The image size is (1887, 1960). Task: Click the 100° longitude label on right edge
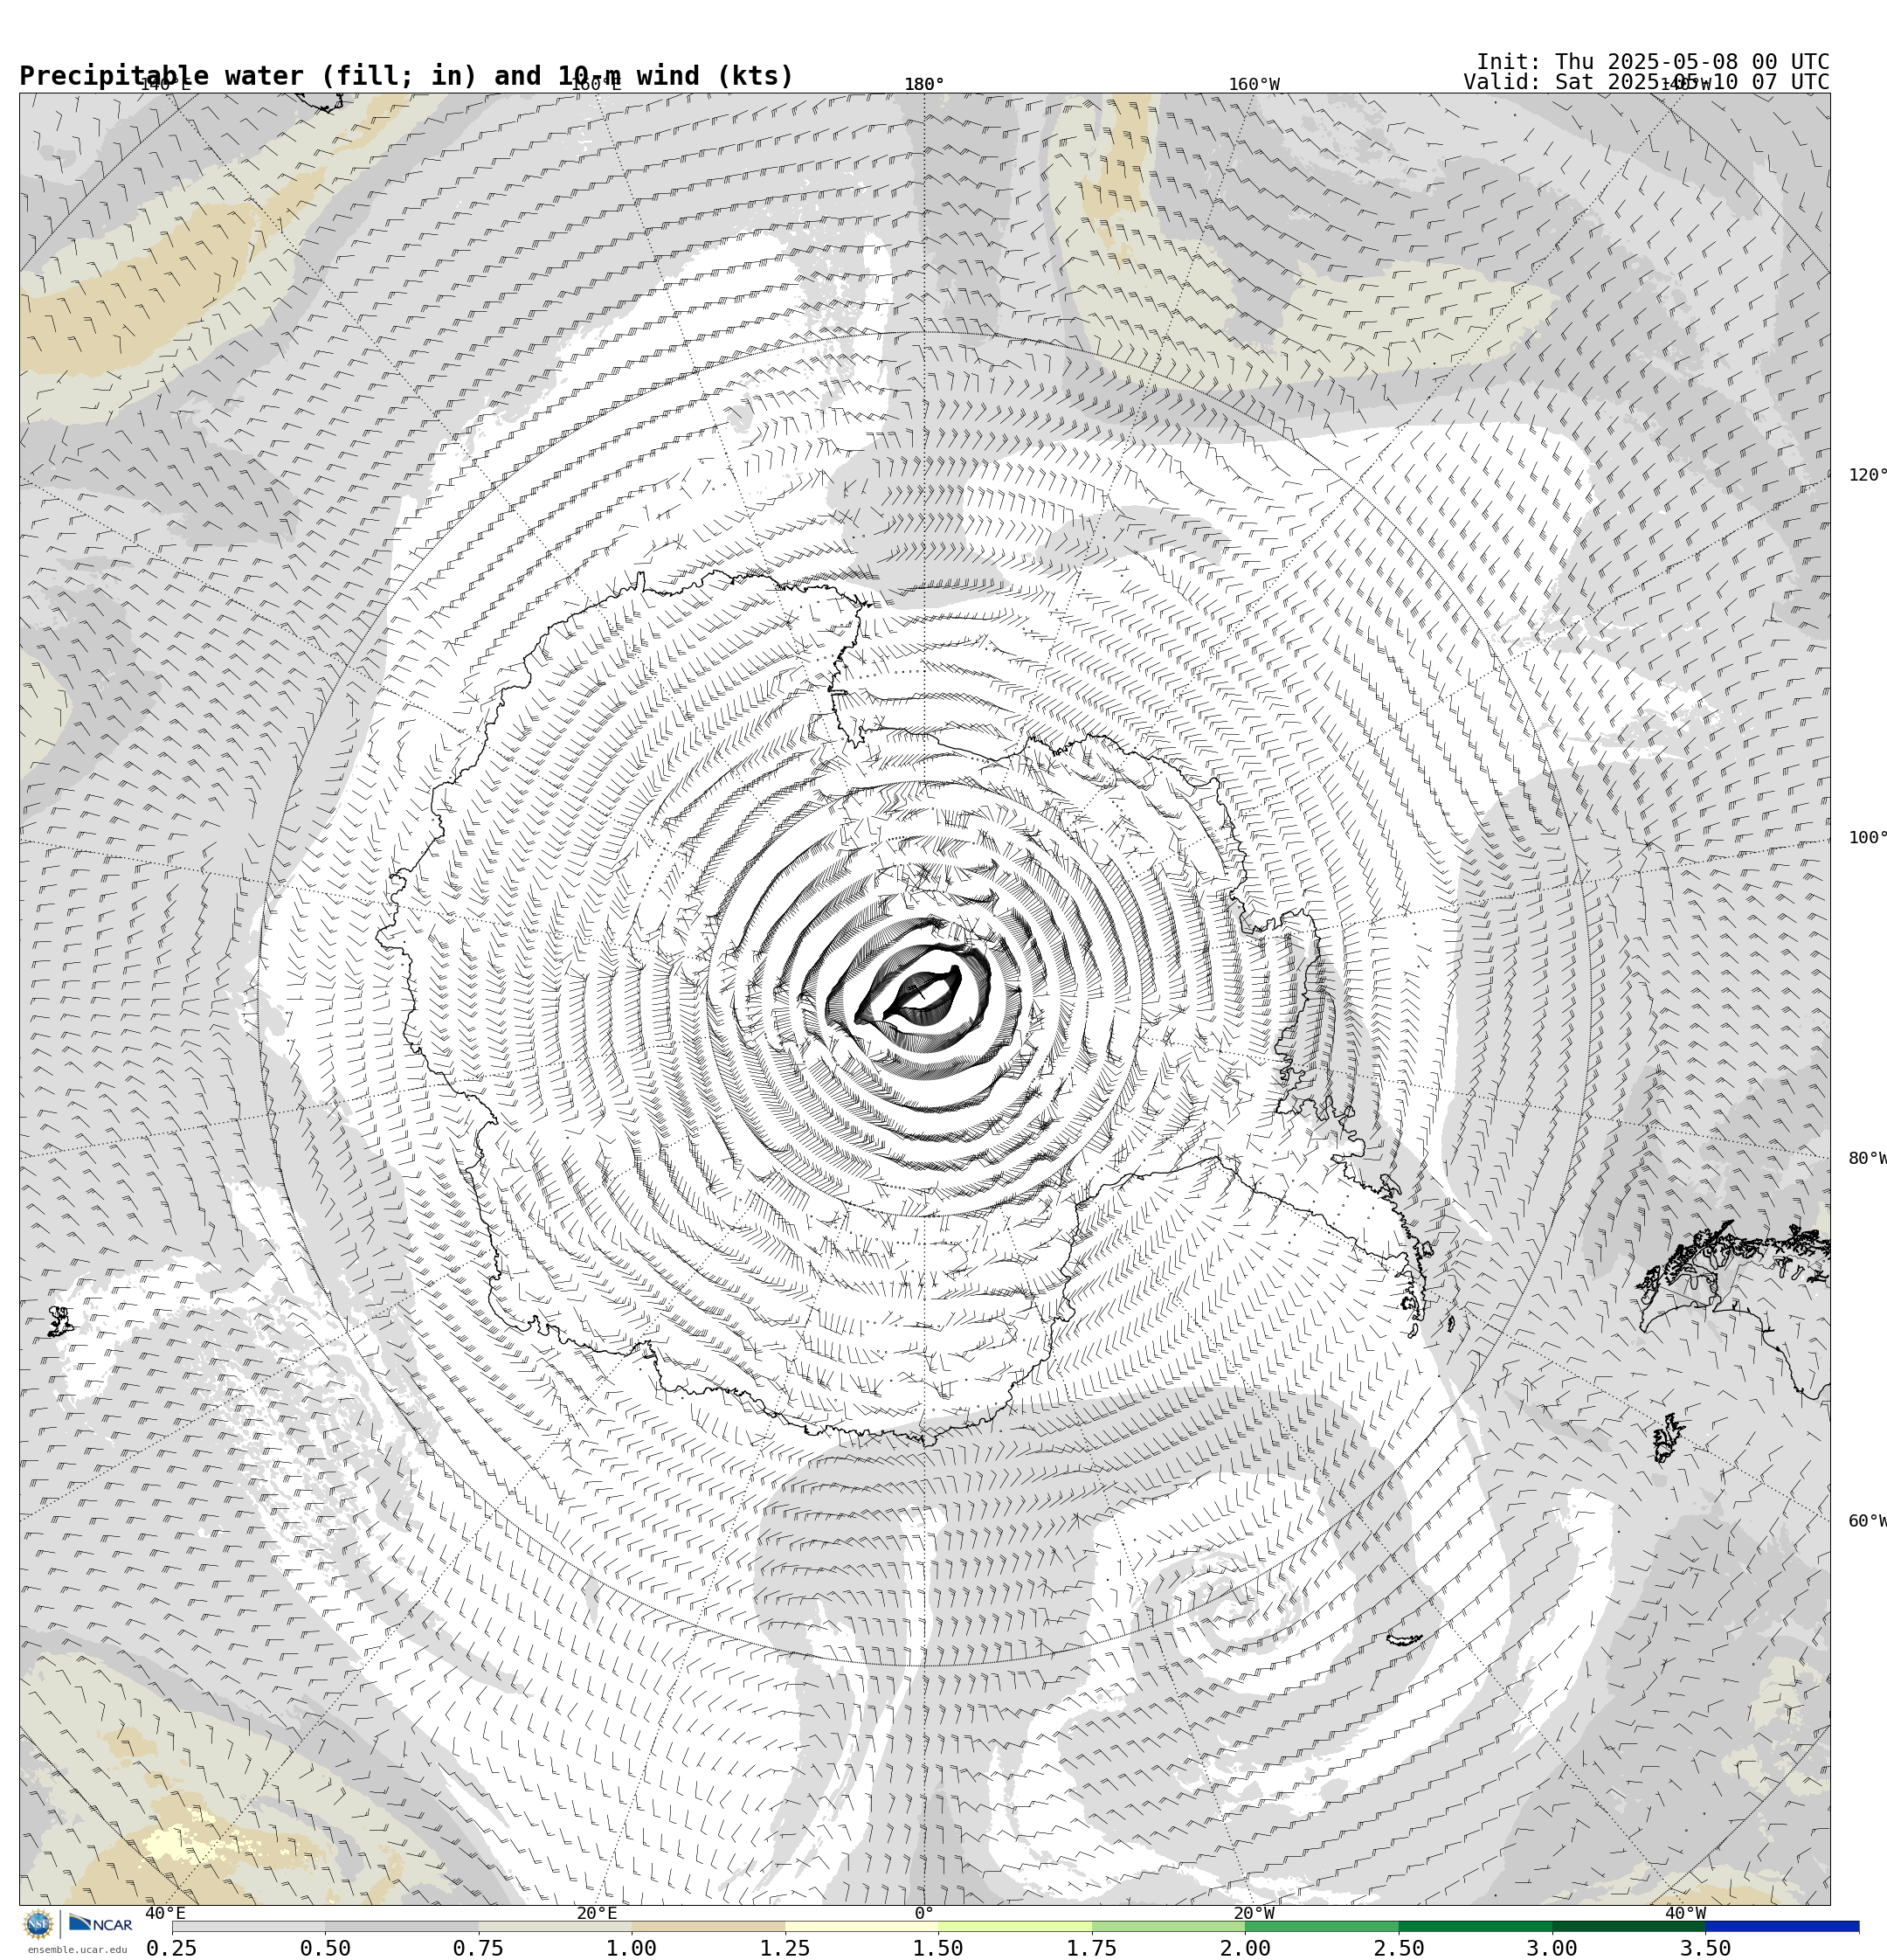click(1867, 838)
